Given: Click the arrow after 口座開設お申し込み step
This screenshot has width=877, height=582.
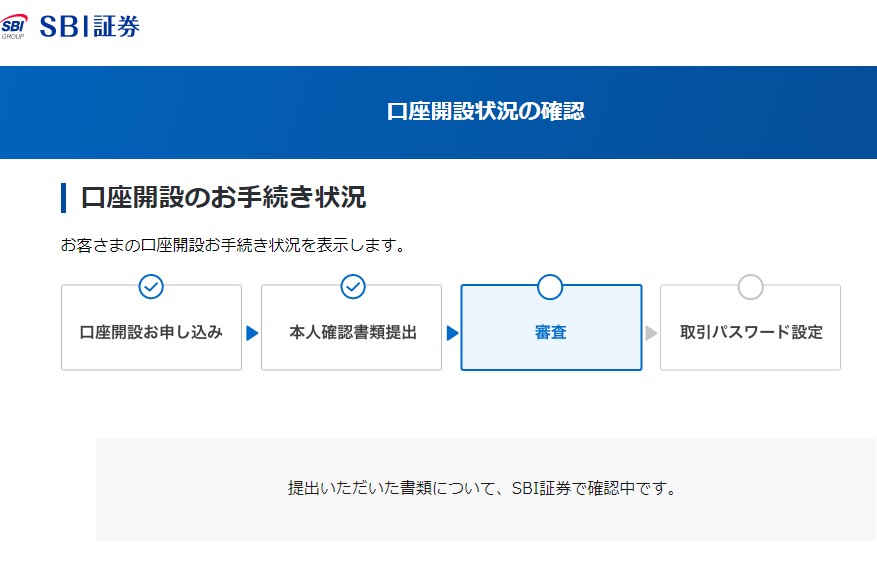Looking at the screenshot, I should [x=252, y=333].
